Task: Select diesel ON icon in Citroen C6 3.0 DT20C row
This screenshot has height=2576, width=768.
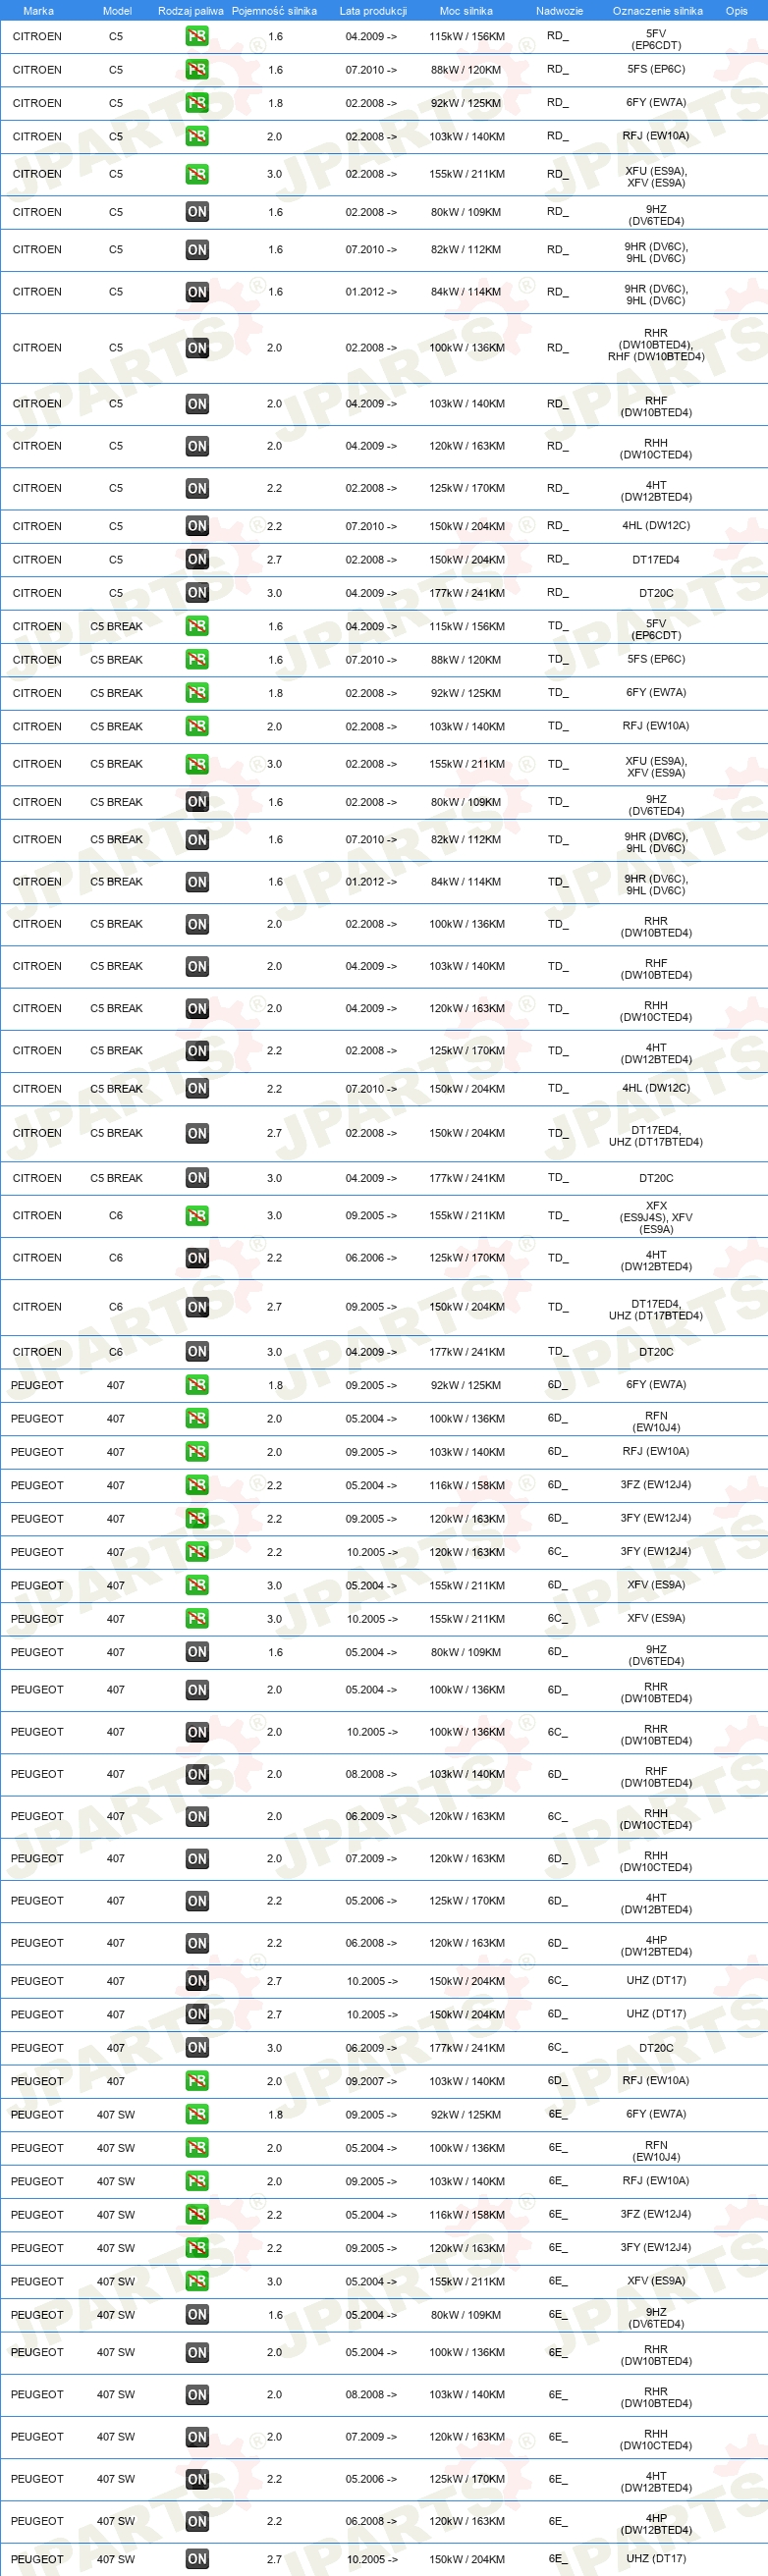Action: coord(197,1352)
